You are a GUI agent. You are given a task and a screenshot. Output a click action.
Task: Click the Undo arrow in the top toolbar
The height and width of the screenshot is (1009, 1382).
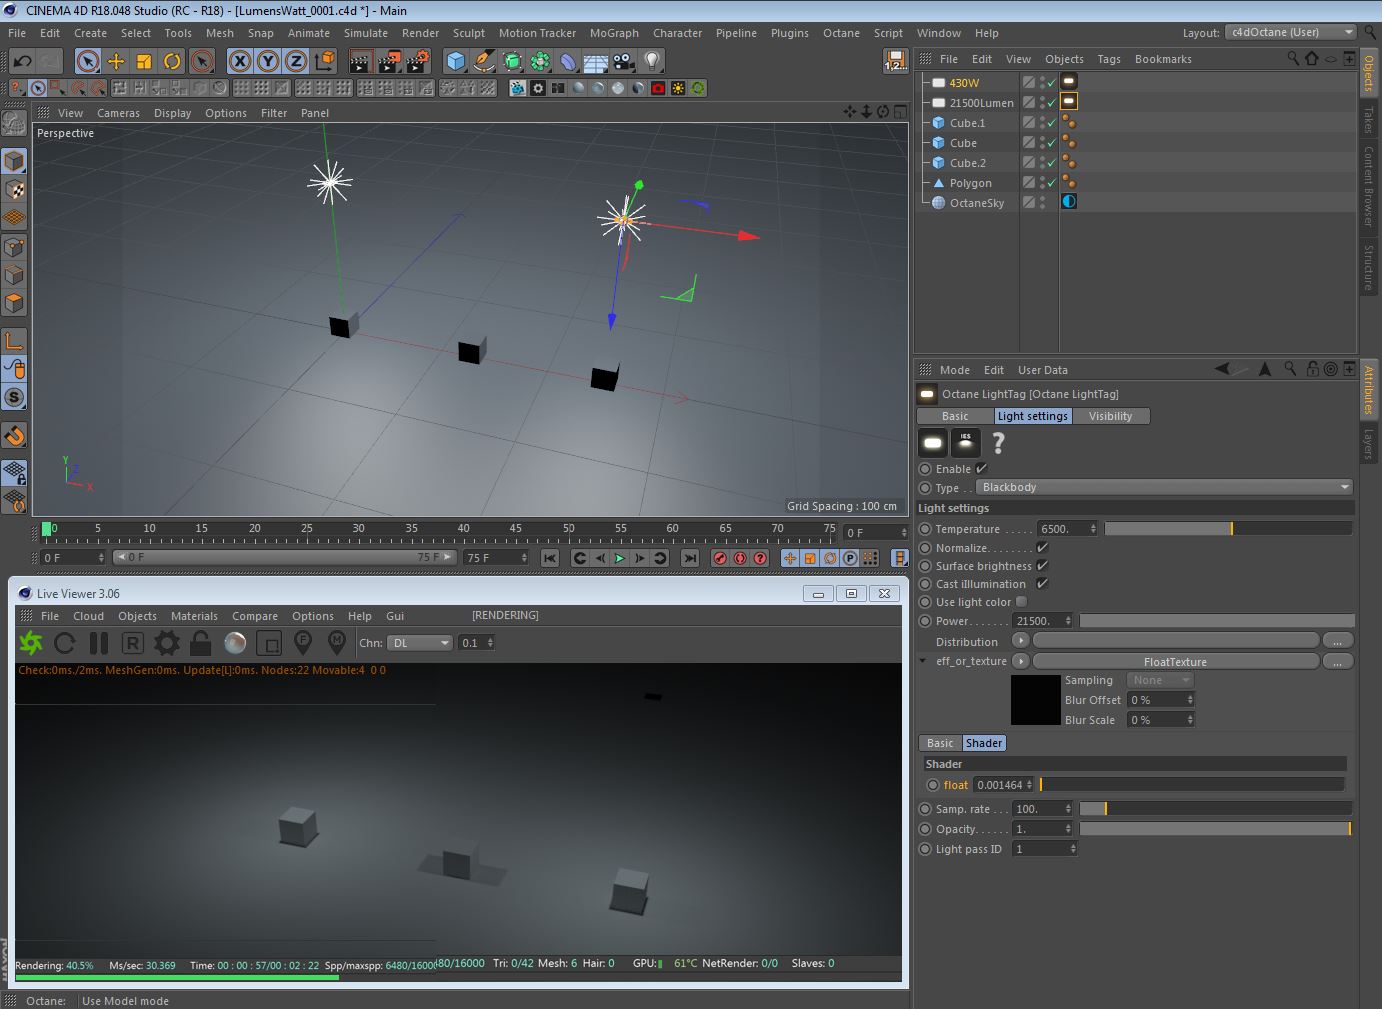pos(22,61)
